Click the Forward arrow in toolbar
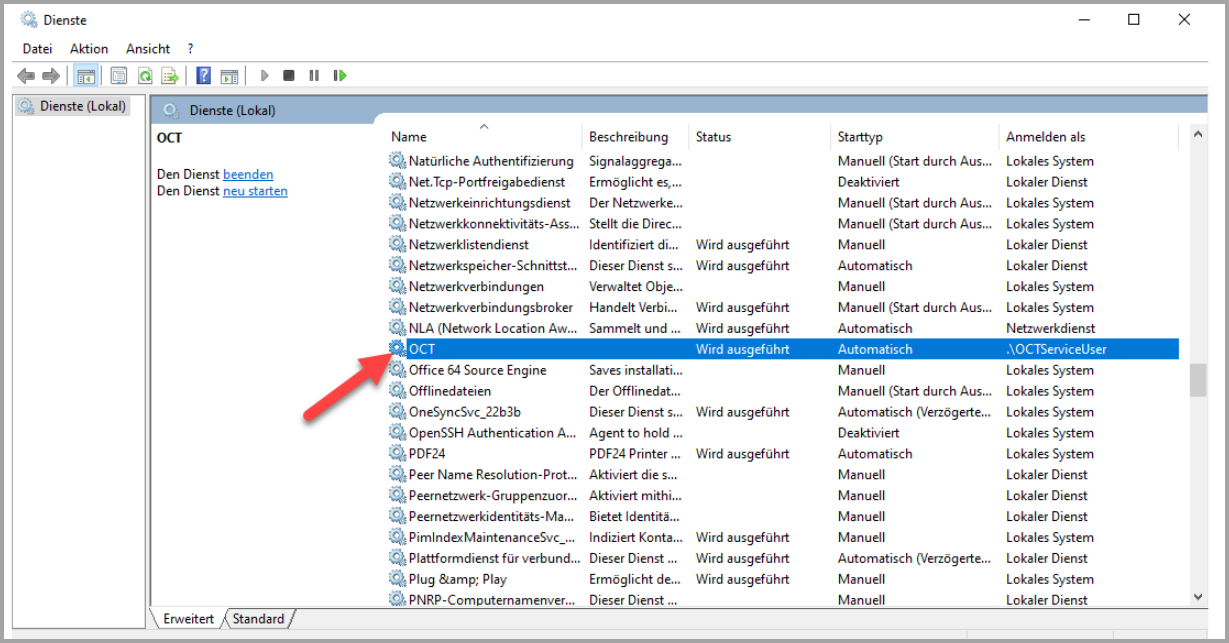The image size is (1229, 643). (51, 76)
